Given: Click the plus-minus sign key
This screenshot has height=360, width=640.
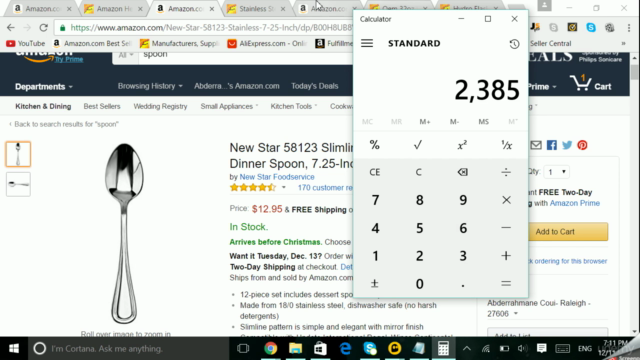Looking at the screenshot, I should 374,283.
